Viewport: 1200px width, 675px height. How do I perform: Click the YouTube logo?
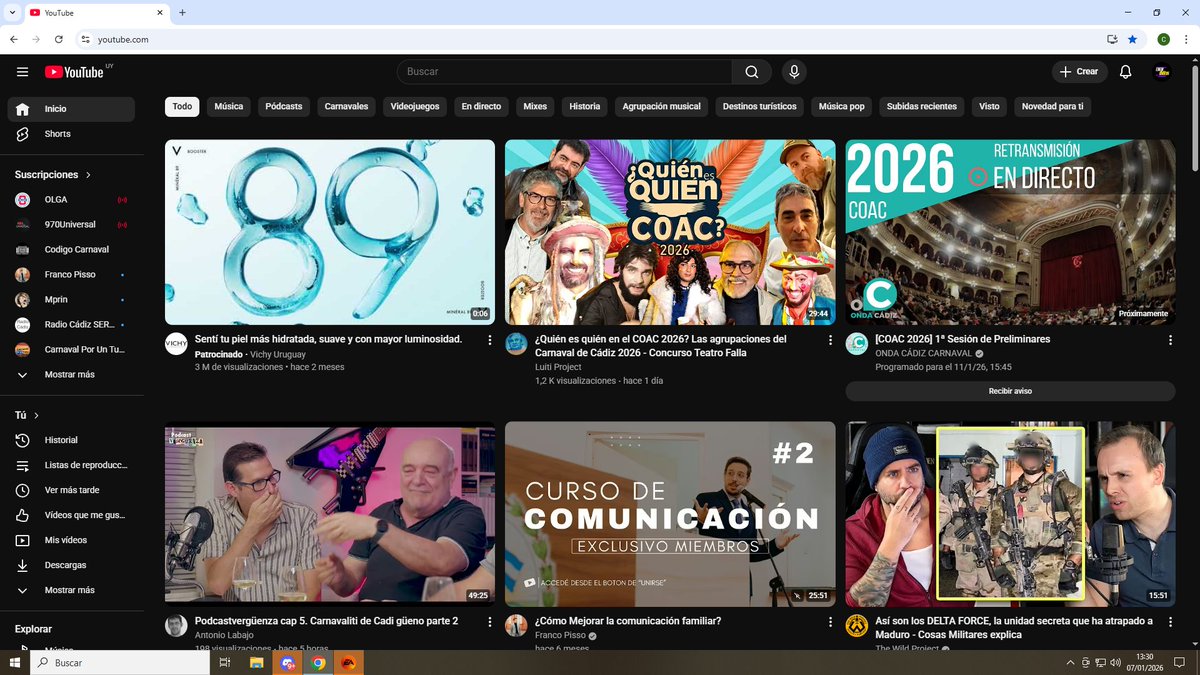(x=75, y=71)
